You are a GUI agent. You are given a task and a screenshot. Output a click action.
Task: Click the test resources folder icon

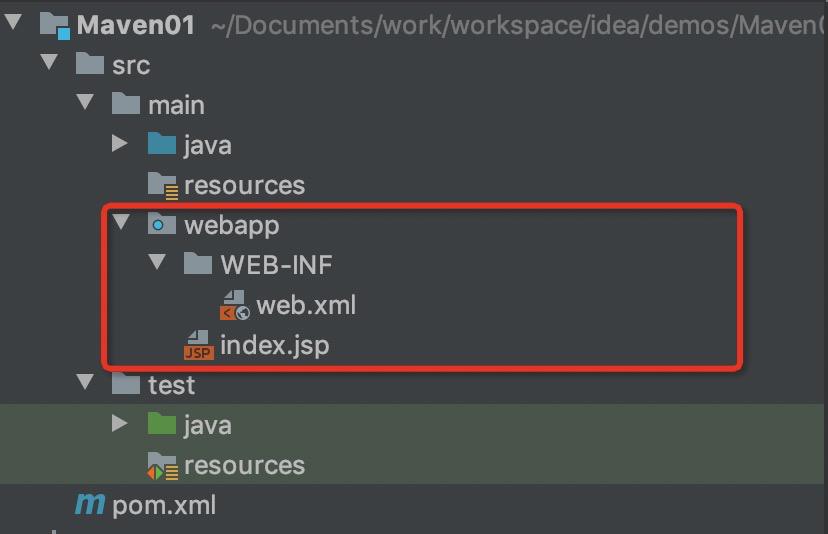point(163,466)
